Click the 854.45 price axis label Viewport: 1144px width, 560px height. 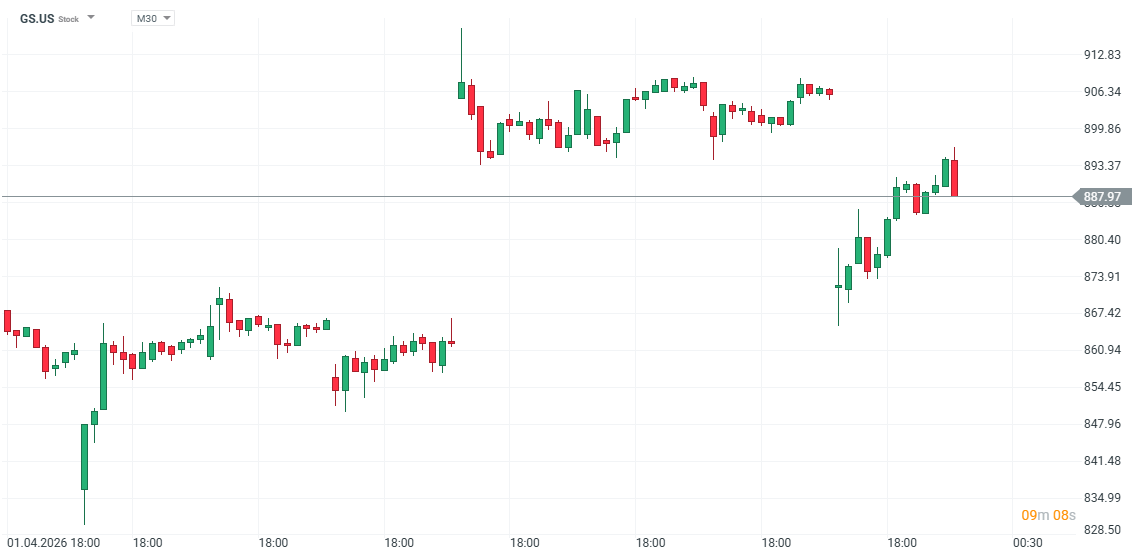click(1102, 387)
